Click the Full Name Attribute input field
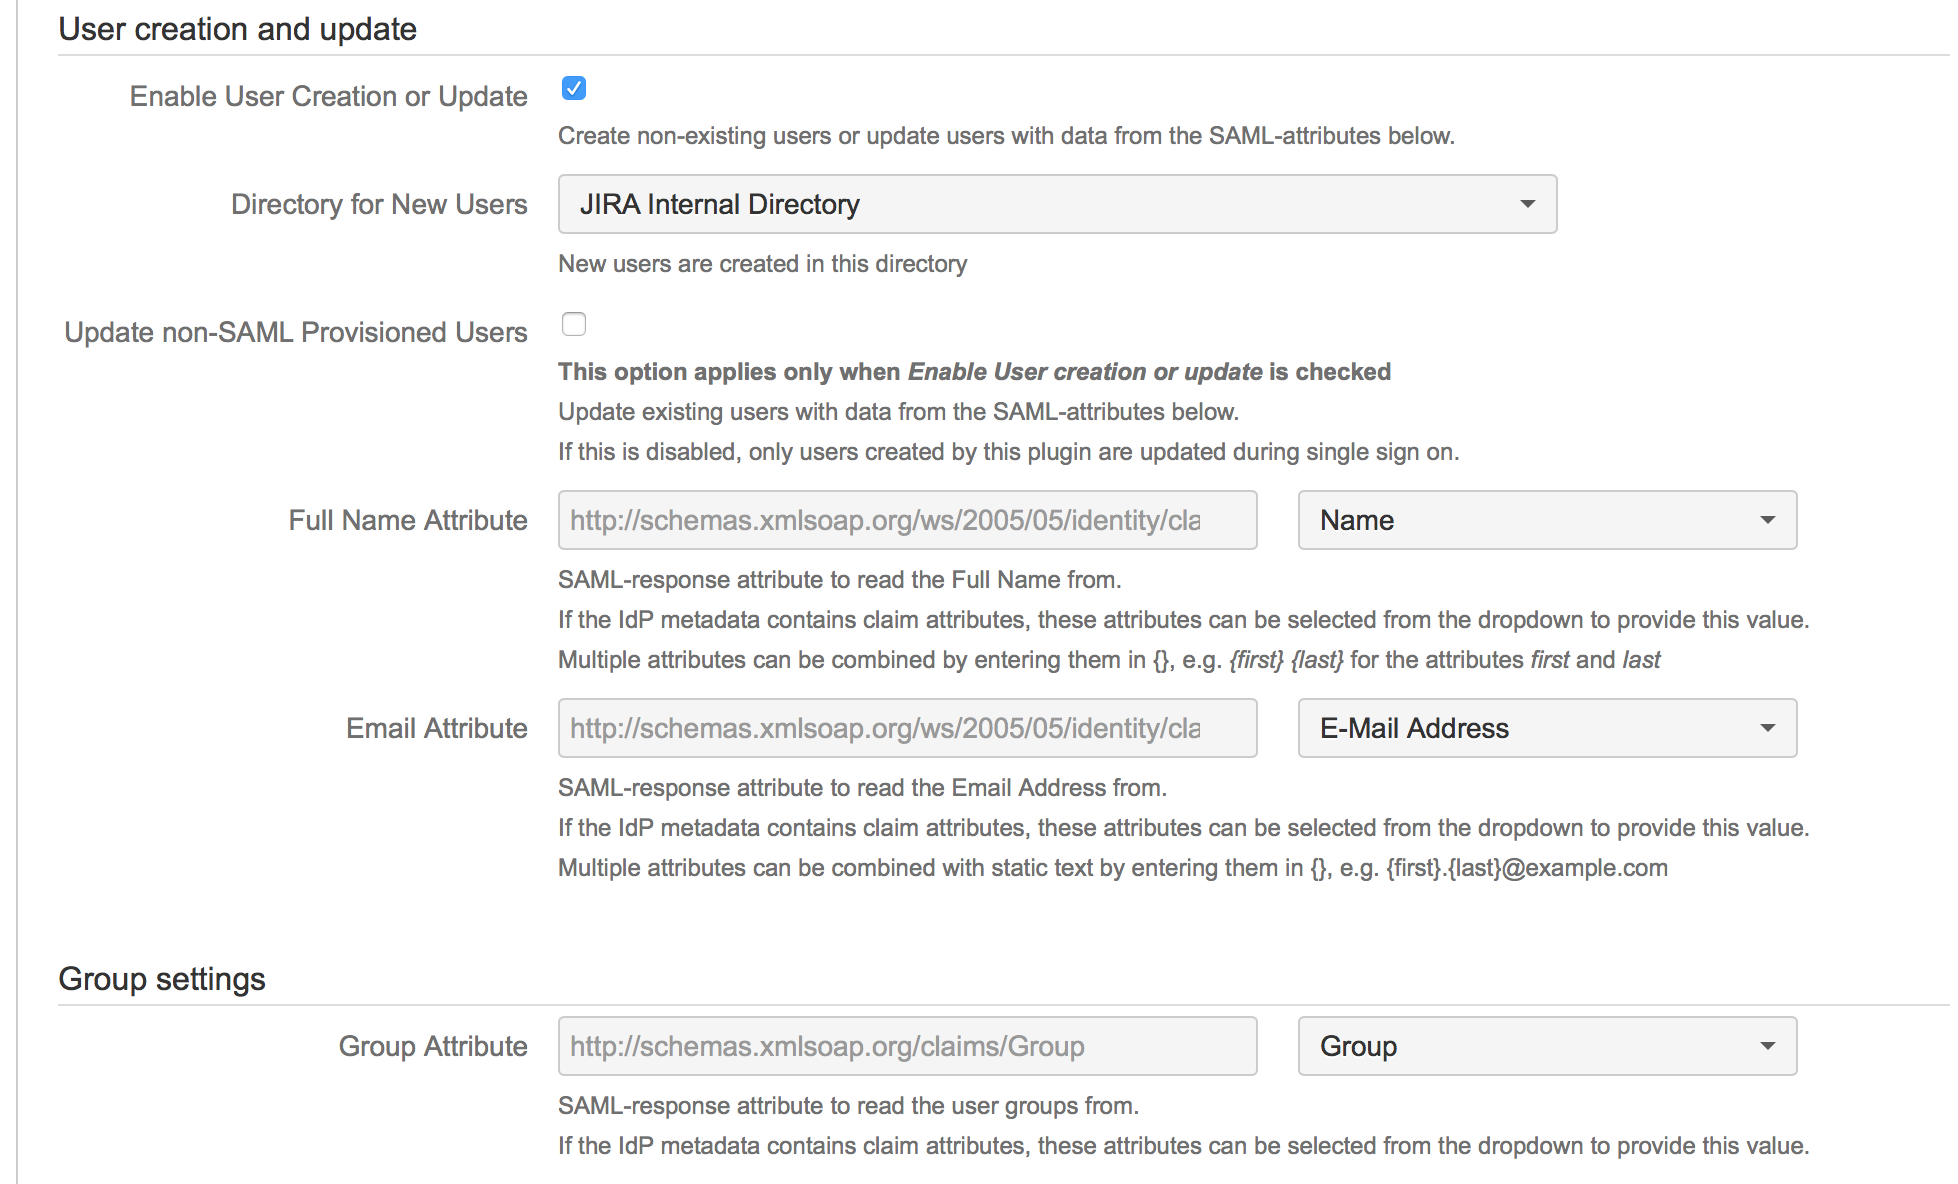Screen dimensions: 1958x1184 click(x=906, y=520)
